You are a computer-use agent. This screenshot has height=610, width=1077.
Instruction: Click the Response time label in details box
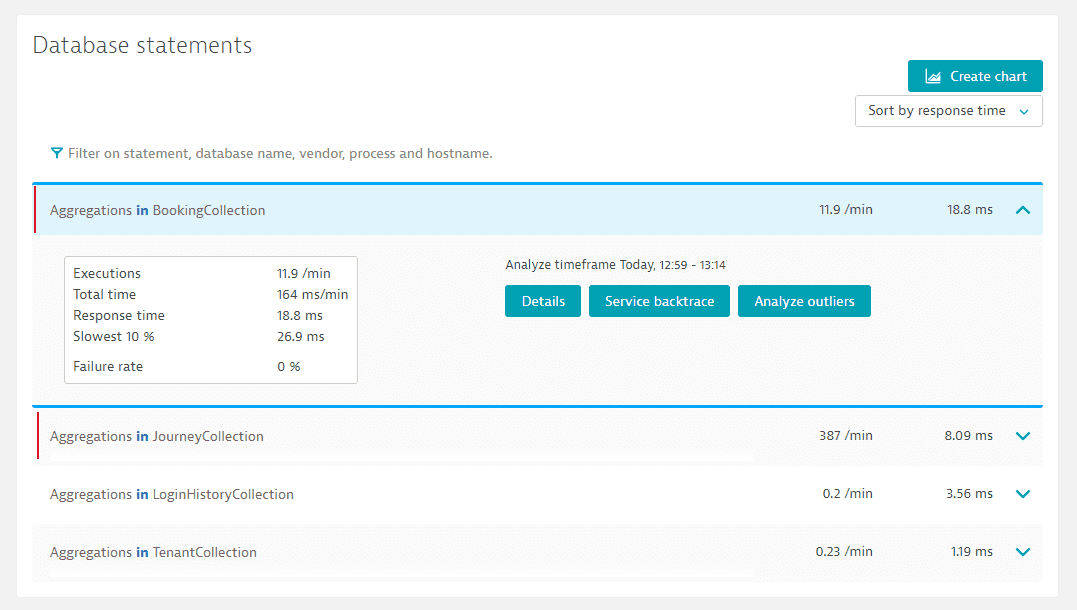point(119,315)
